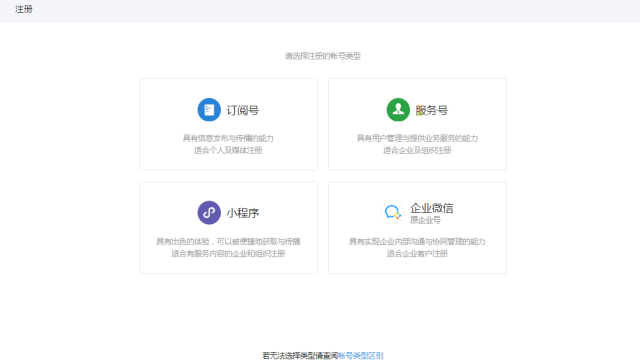
Task: Click the 企业微信 chat bubble icon
Action: coord(393,212)
